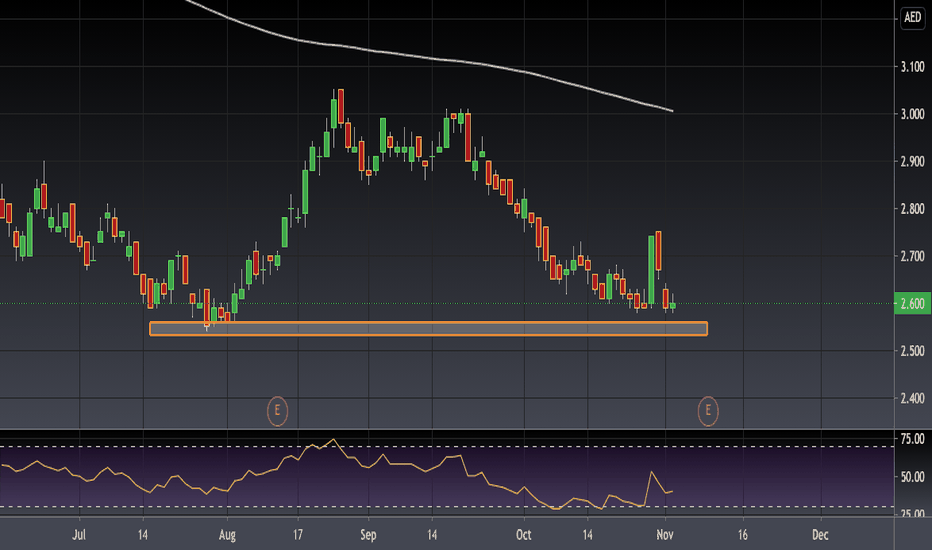This screenshot has height=550, width=932.
Task: Click the 3.100 price axis label
Action: pyautogui.click(x=912, y=67)
